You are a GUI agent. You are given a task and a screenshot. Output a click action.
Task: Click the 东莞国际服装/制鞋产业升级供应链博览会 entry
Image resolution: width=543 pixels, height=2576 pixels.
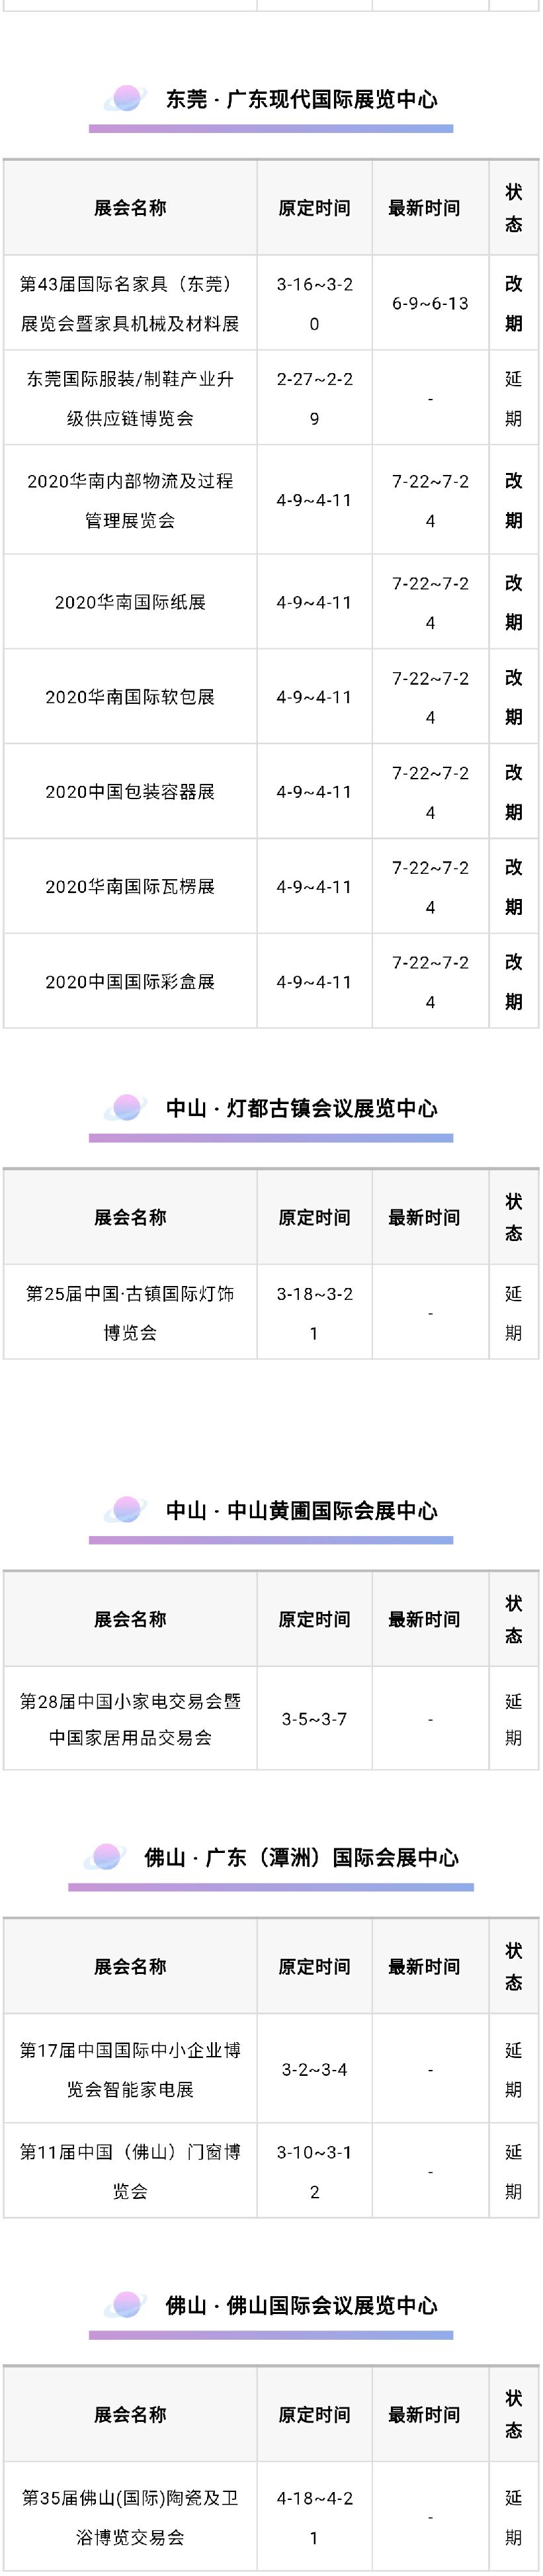[x=130, y=398]
